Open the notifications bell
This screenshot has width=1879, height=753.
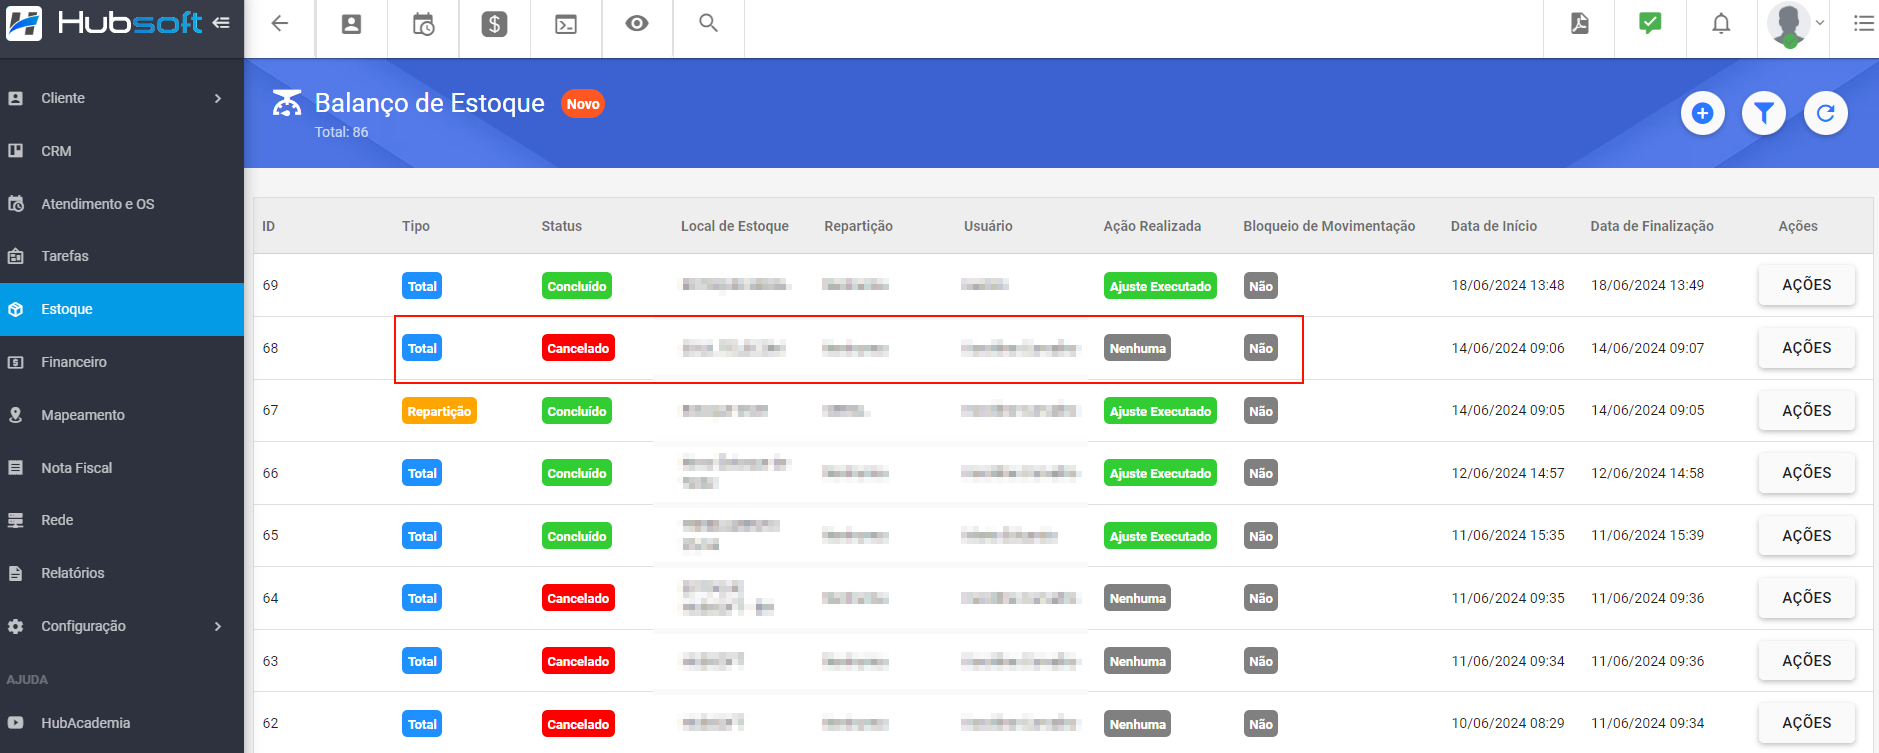click(x=1721, y=24)
